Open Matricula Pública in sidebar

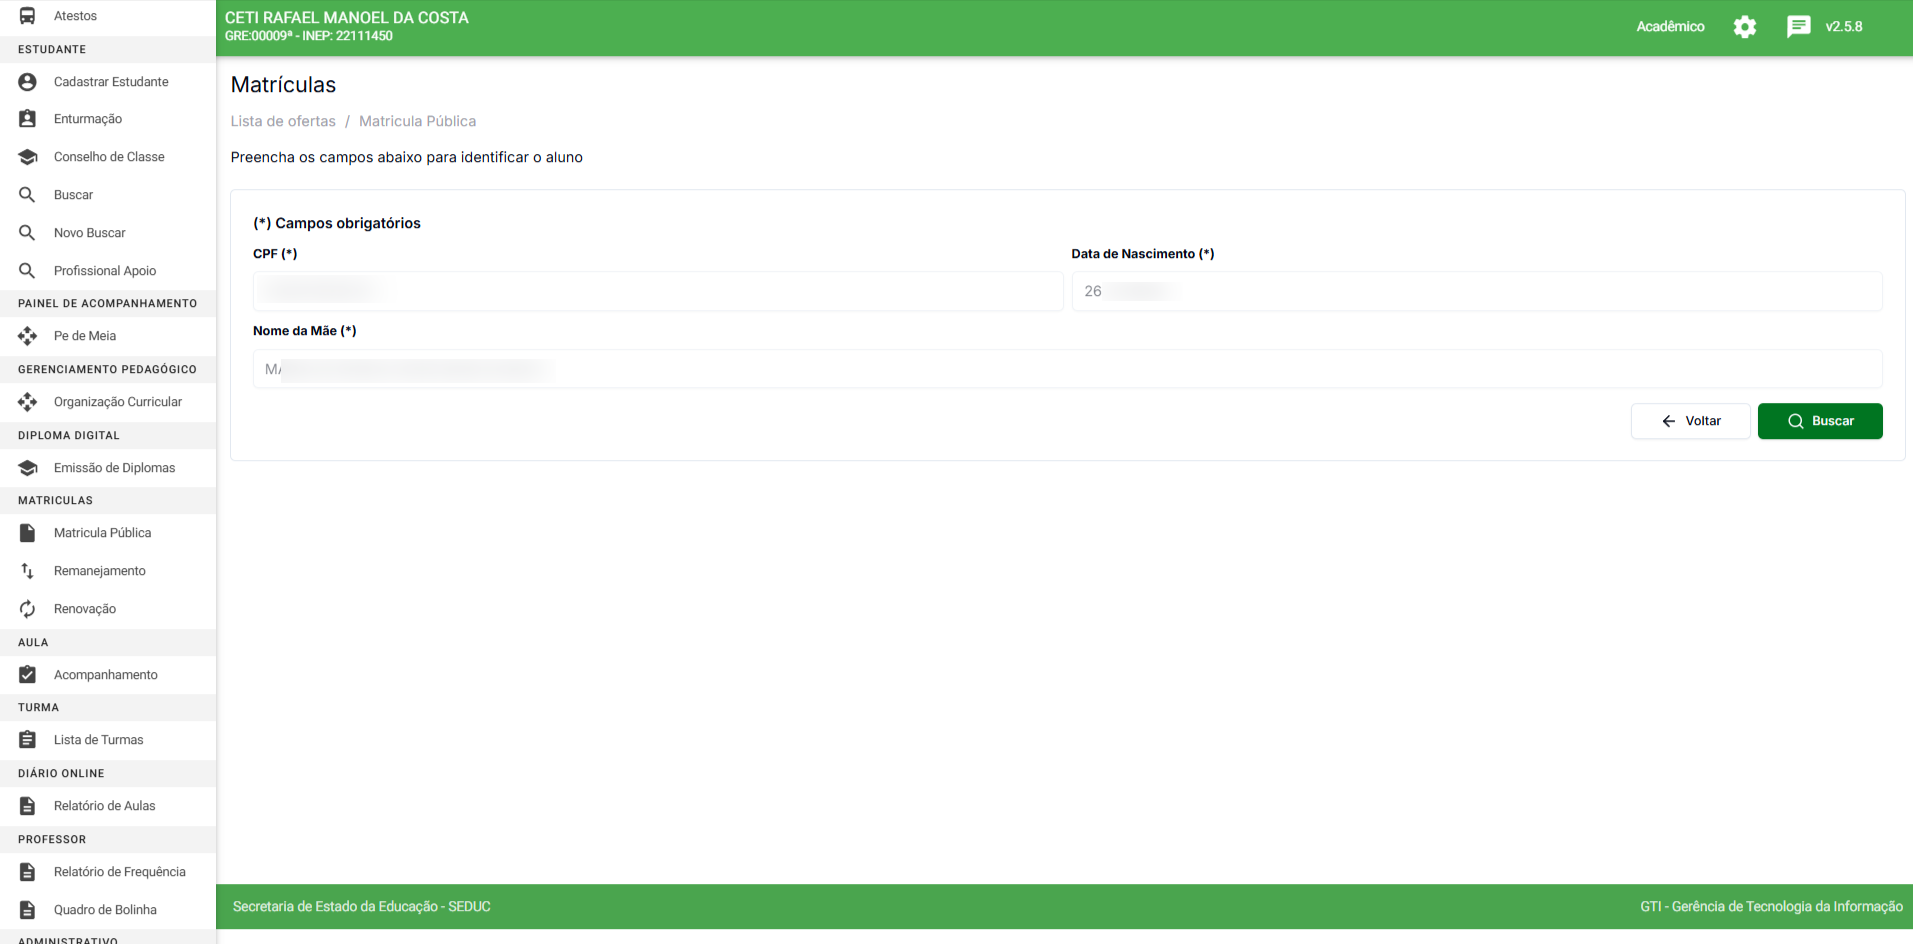coord(102,533)
